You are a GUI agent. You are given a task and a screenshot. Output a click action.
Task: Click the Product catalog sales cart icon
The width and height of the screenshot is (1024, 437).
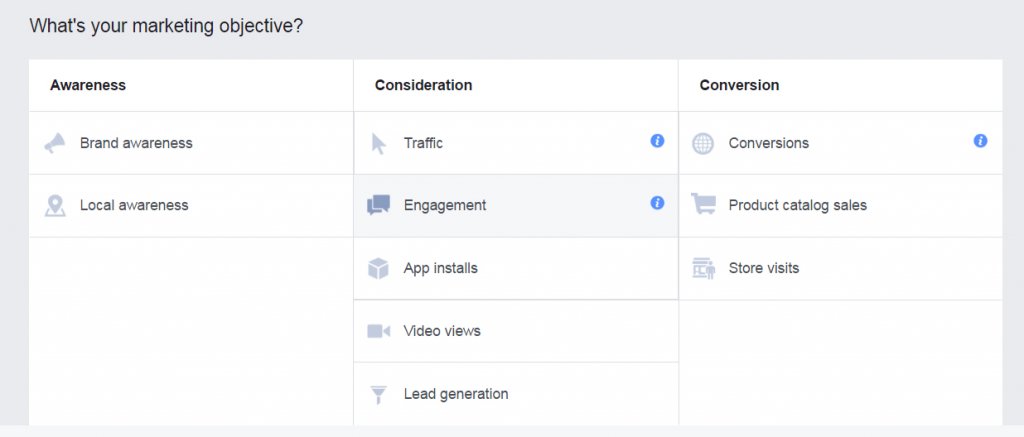(703, 204)
